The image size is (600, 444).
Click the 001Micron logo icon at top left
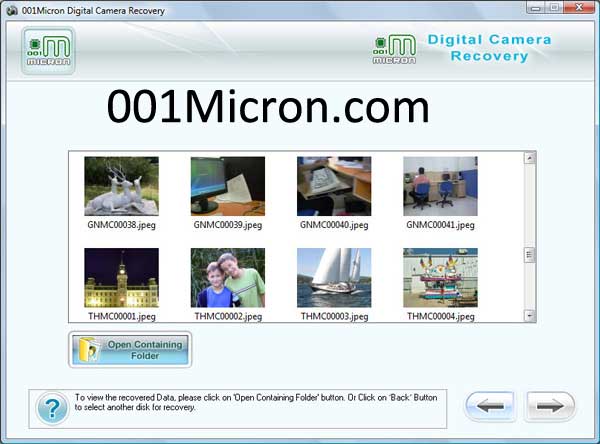point(48,51)
